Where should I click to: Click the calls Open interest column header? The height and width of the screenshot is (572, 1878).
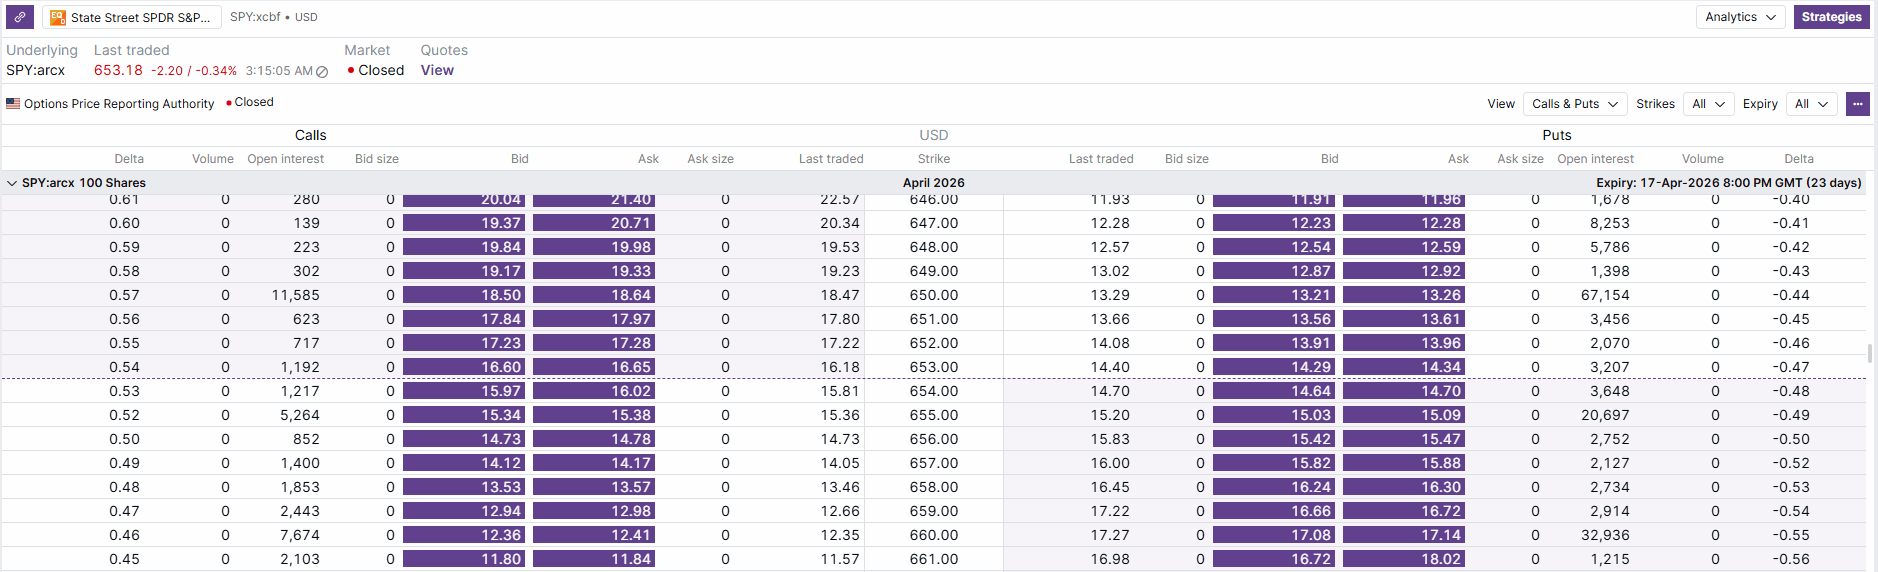point(285,159)
